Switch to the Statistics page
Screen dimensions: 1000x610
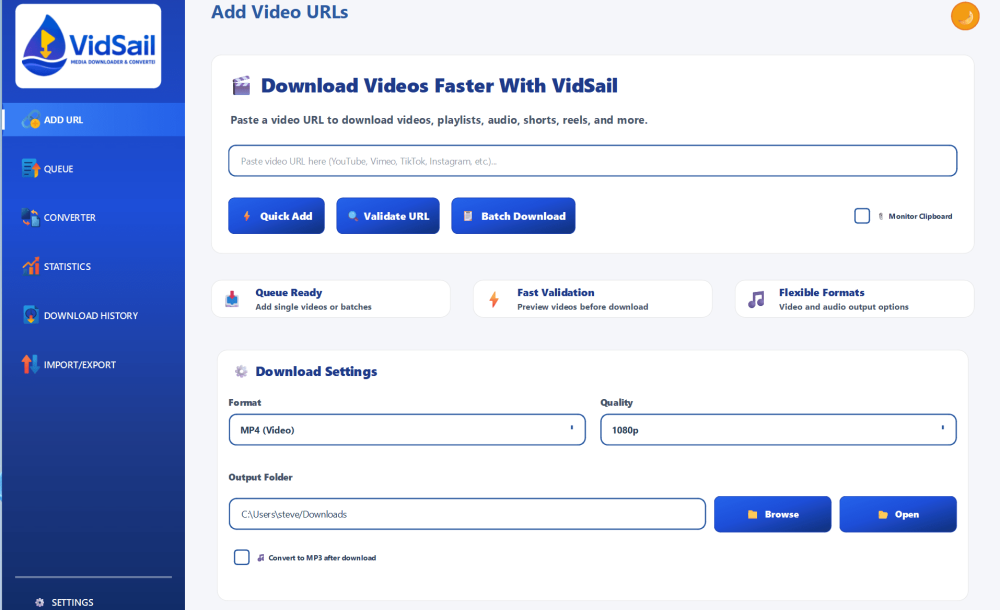click(x=94, y=266)
